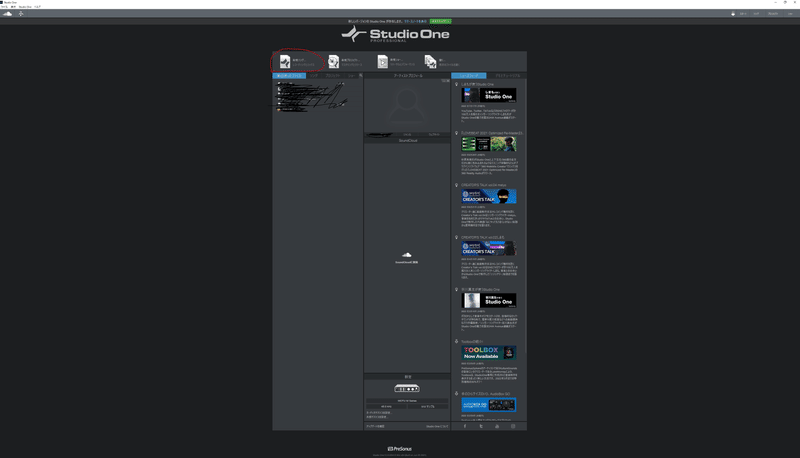Open the Twitter icon in the news footer
This screenshot has width=800, height=458.
(x=481, y=426)
